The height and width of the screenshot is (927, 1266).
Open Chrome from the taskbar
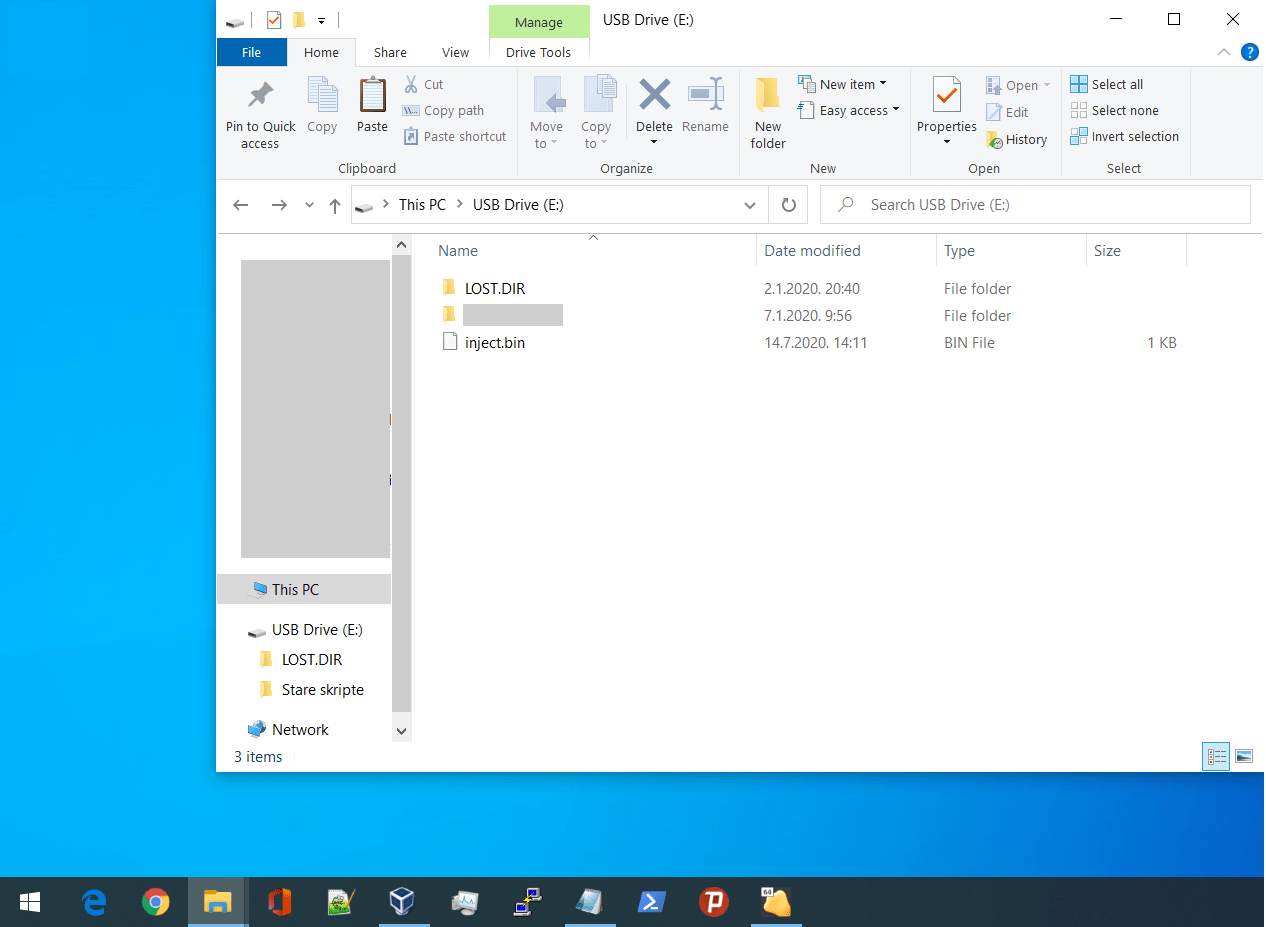(x=155, y=903)
